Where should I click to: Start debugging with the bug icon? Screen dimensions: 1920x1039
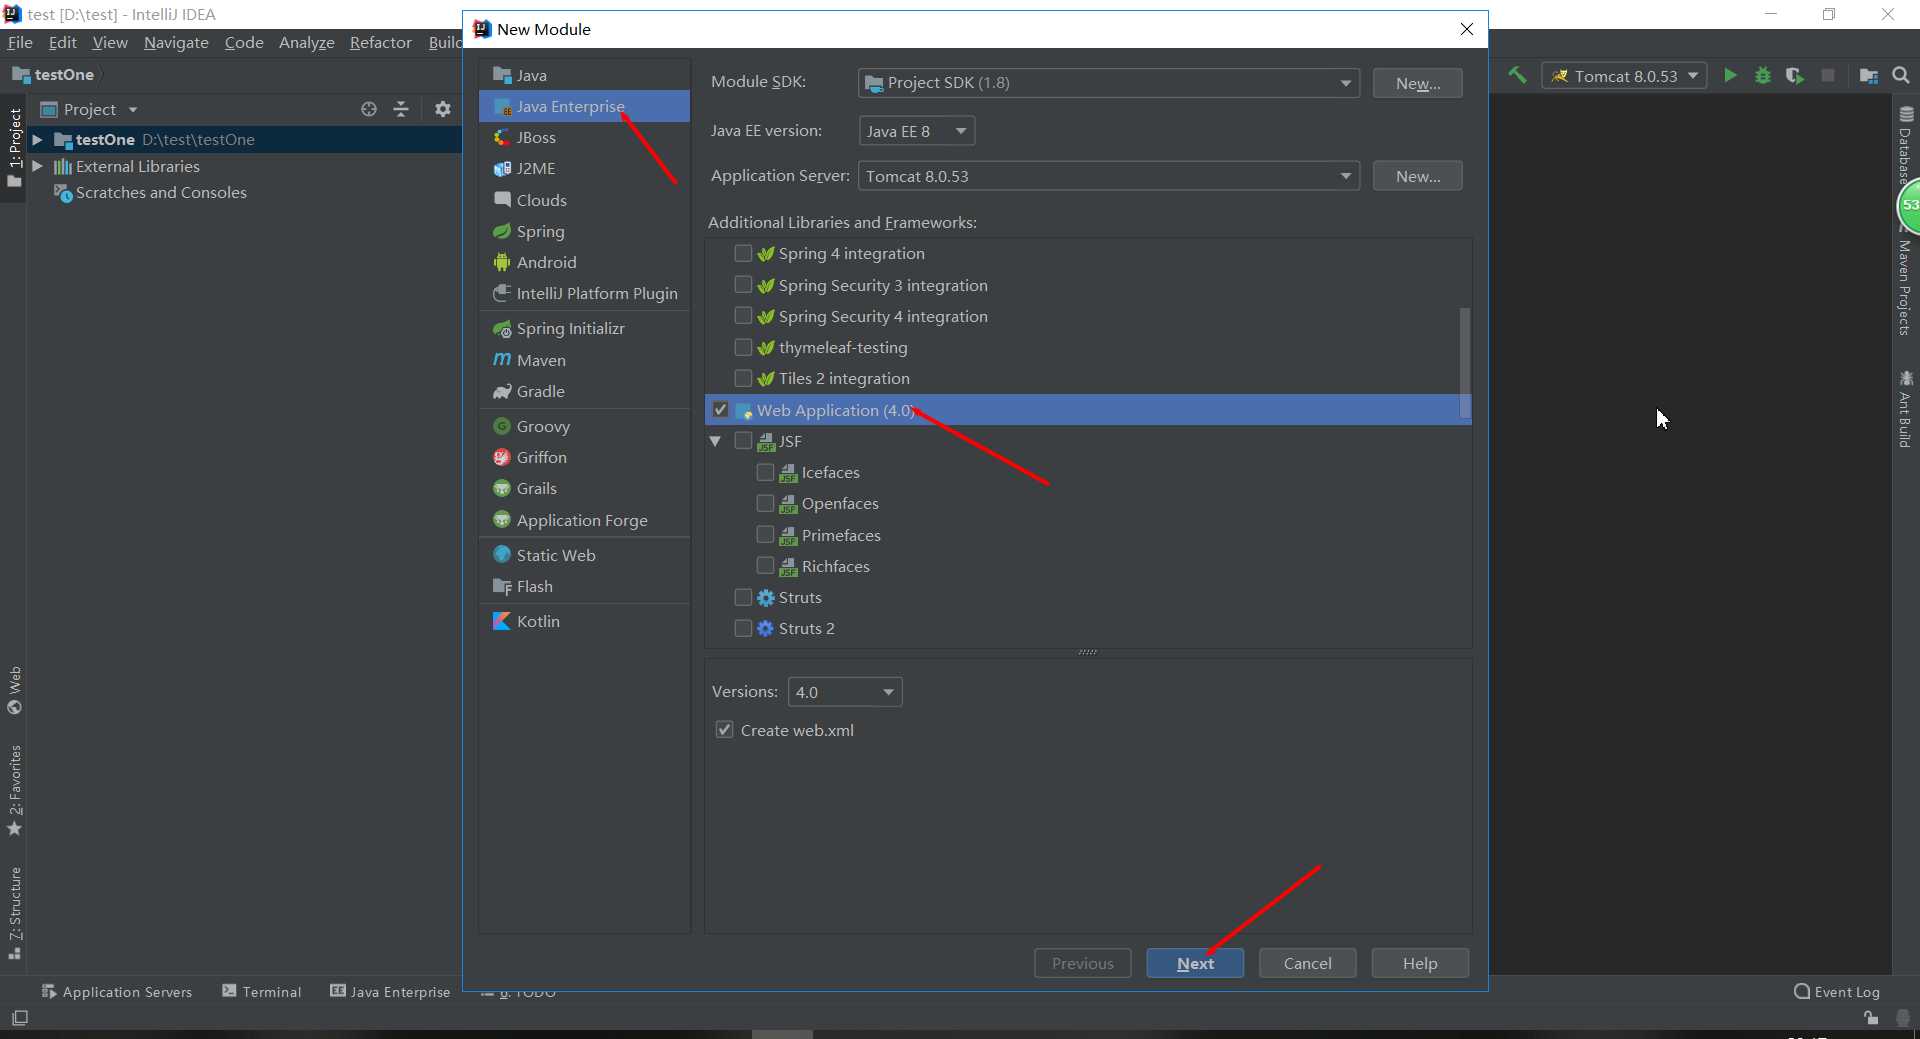pos(1763,76)
